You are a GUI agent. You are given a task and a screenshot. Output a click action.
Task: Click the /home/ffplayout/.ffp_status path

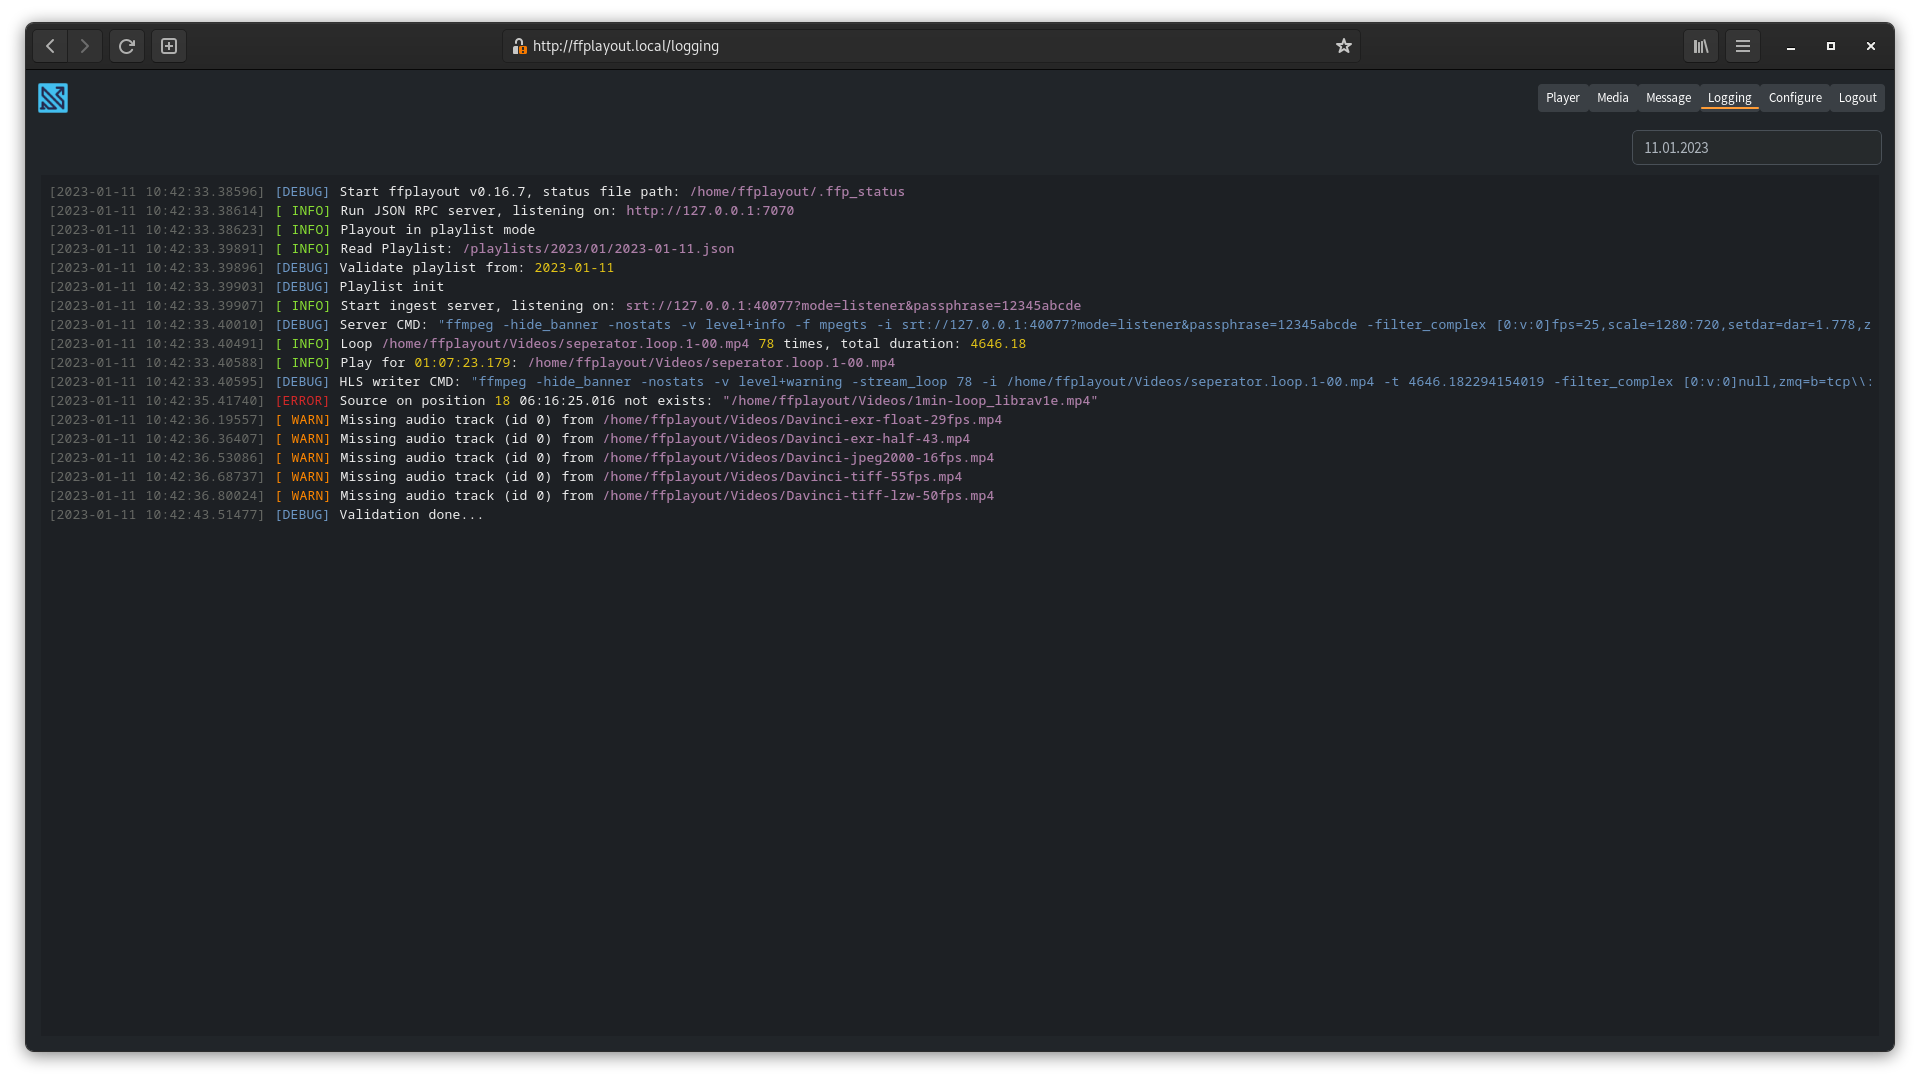(797, 192)
